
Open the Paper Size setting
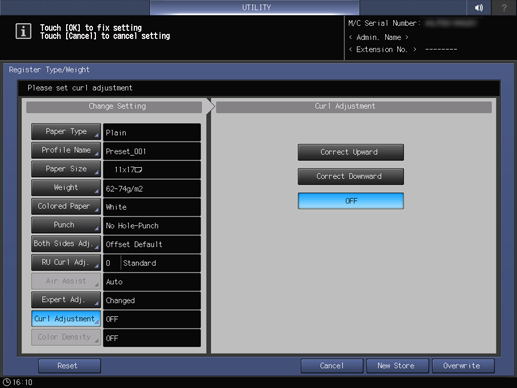pos(66,169)
